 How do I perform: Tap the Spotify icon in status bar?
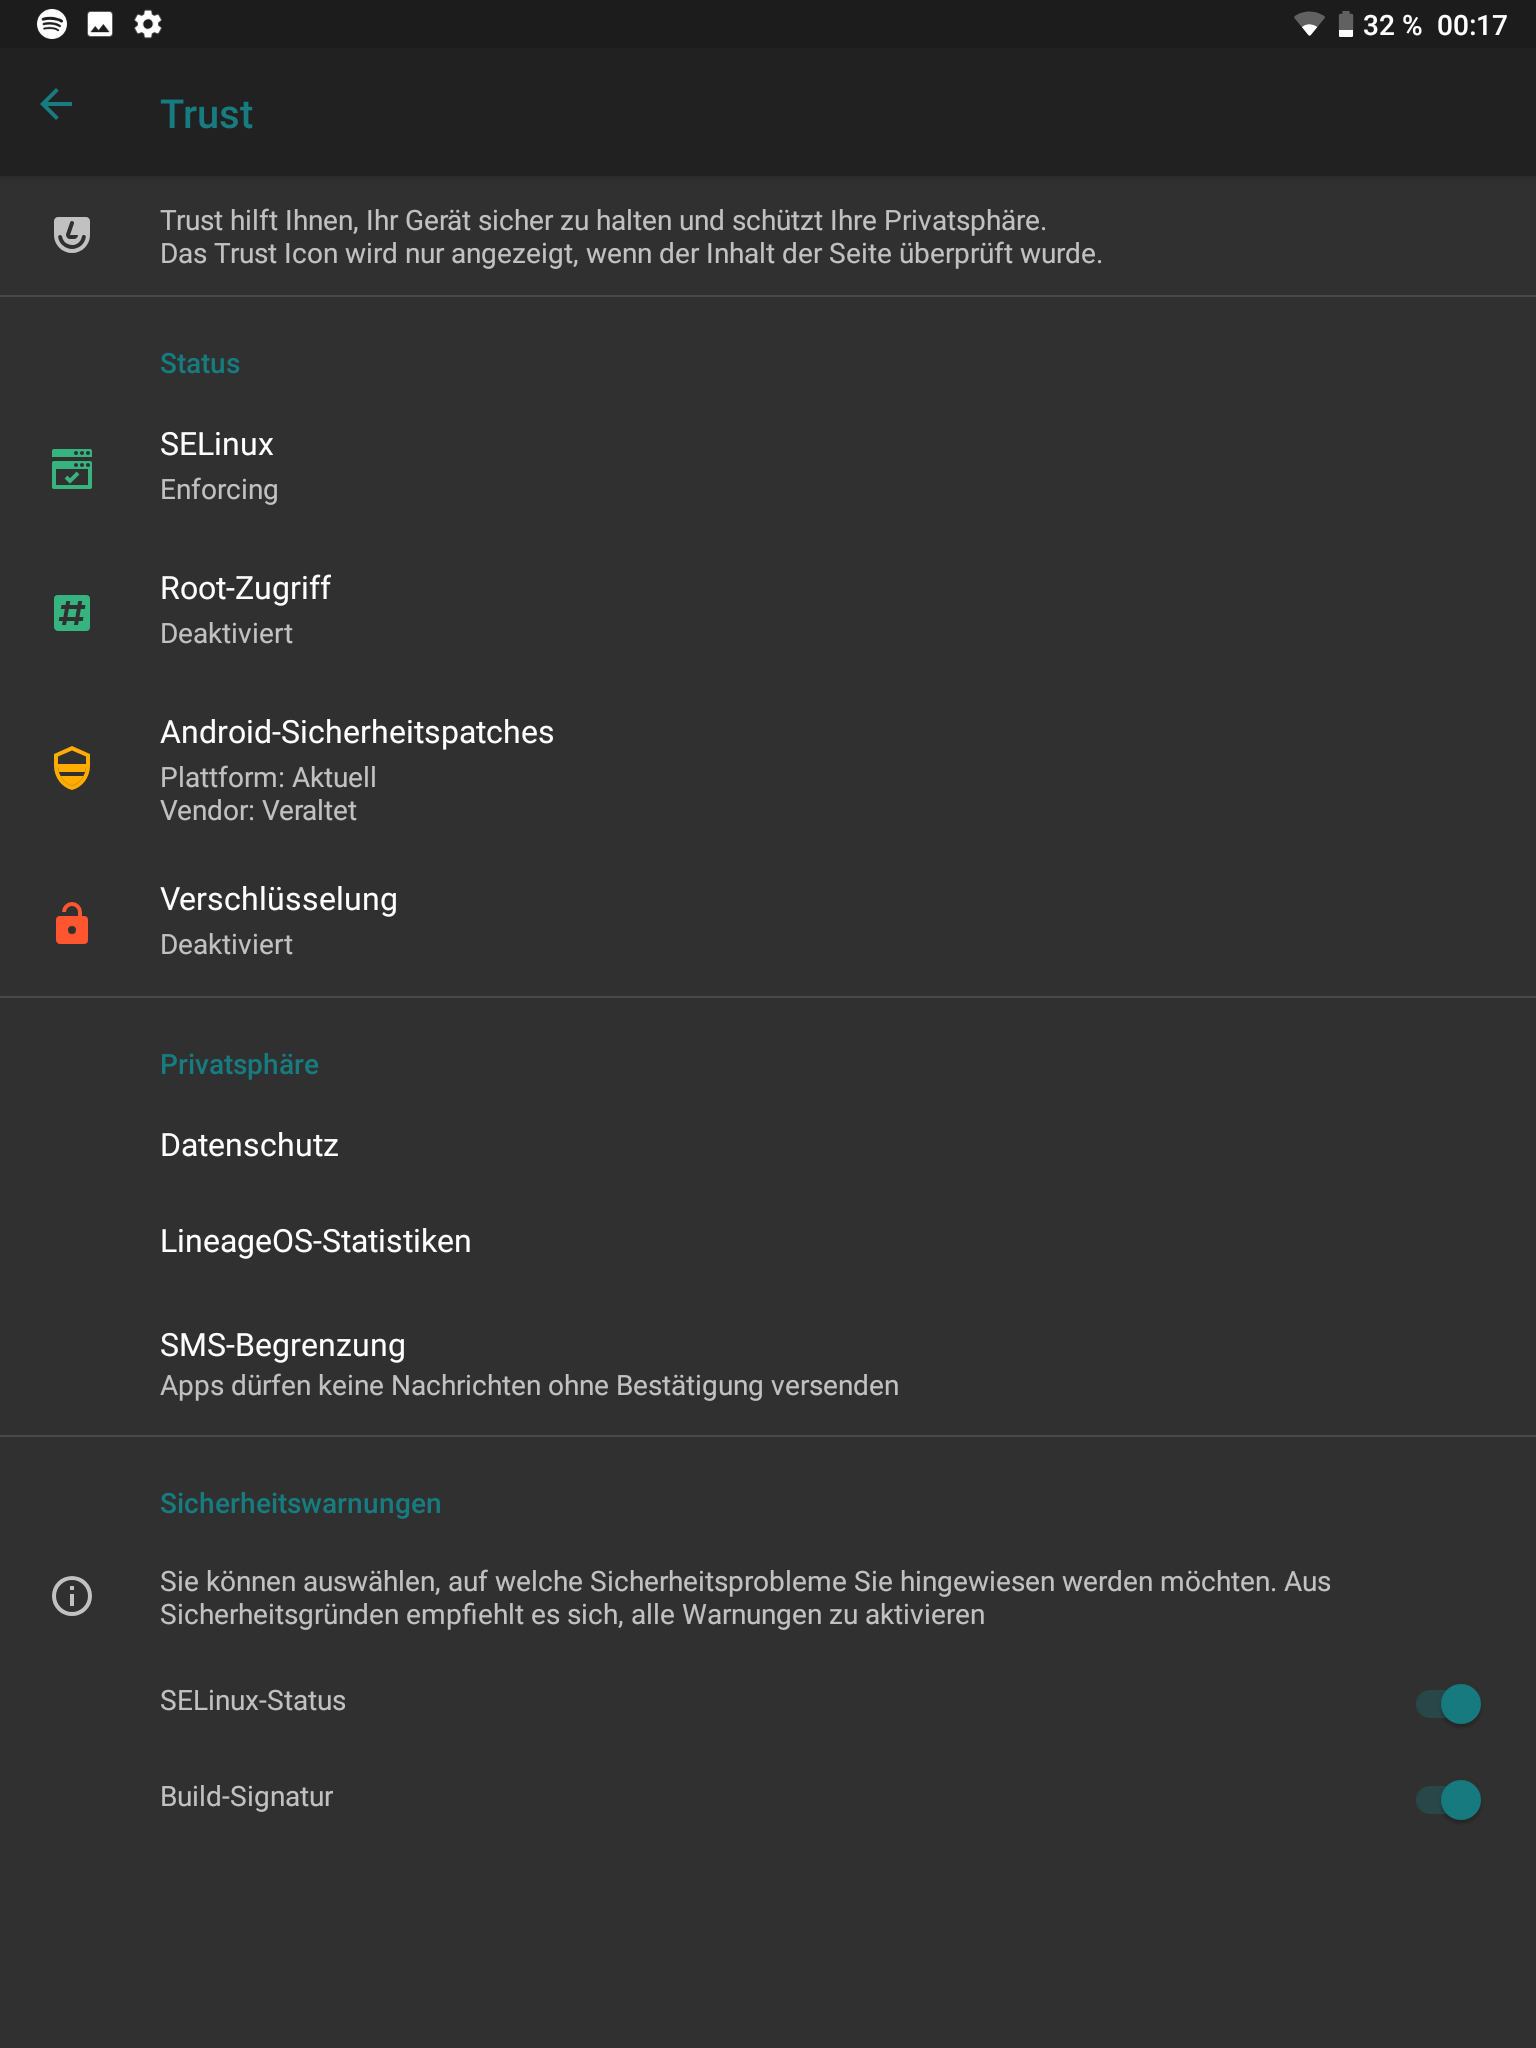pos(52,24)
